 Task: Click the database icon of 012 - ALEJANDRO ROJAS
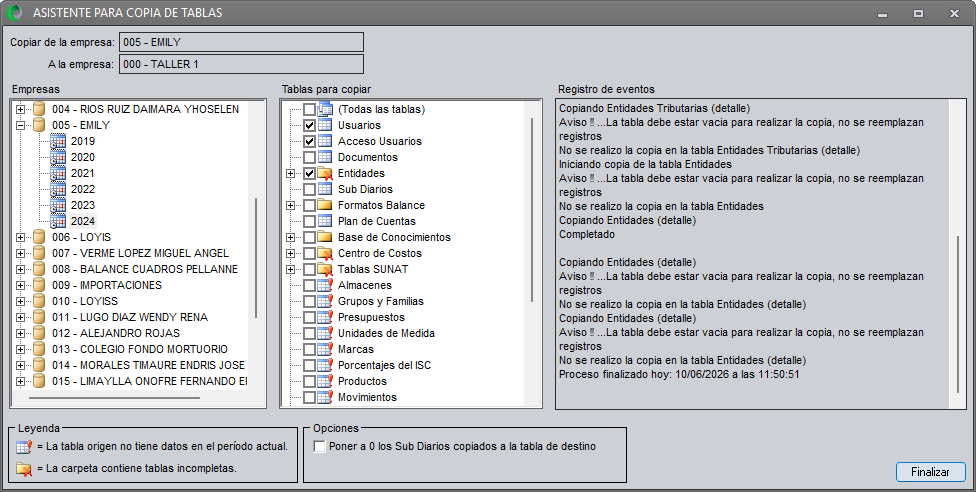click(39, 333)
